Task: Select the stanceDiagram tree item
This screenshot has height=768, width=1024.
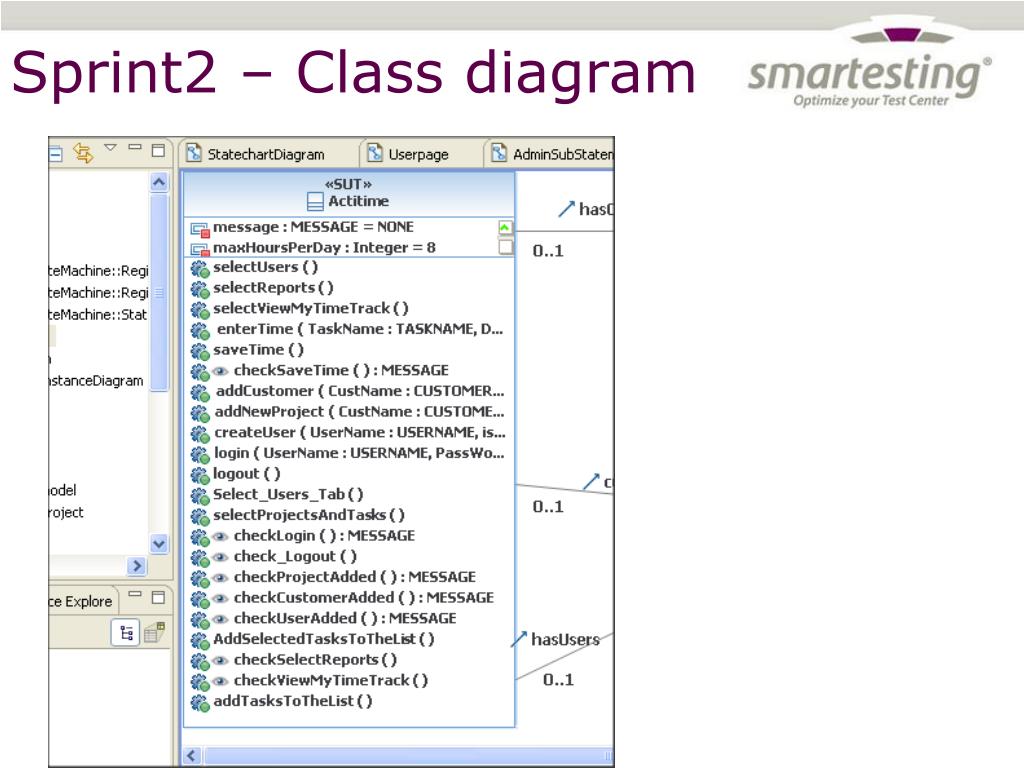Action: point(96,381)
